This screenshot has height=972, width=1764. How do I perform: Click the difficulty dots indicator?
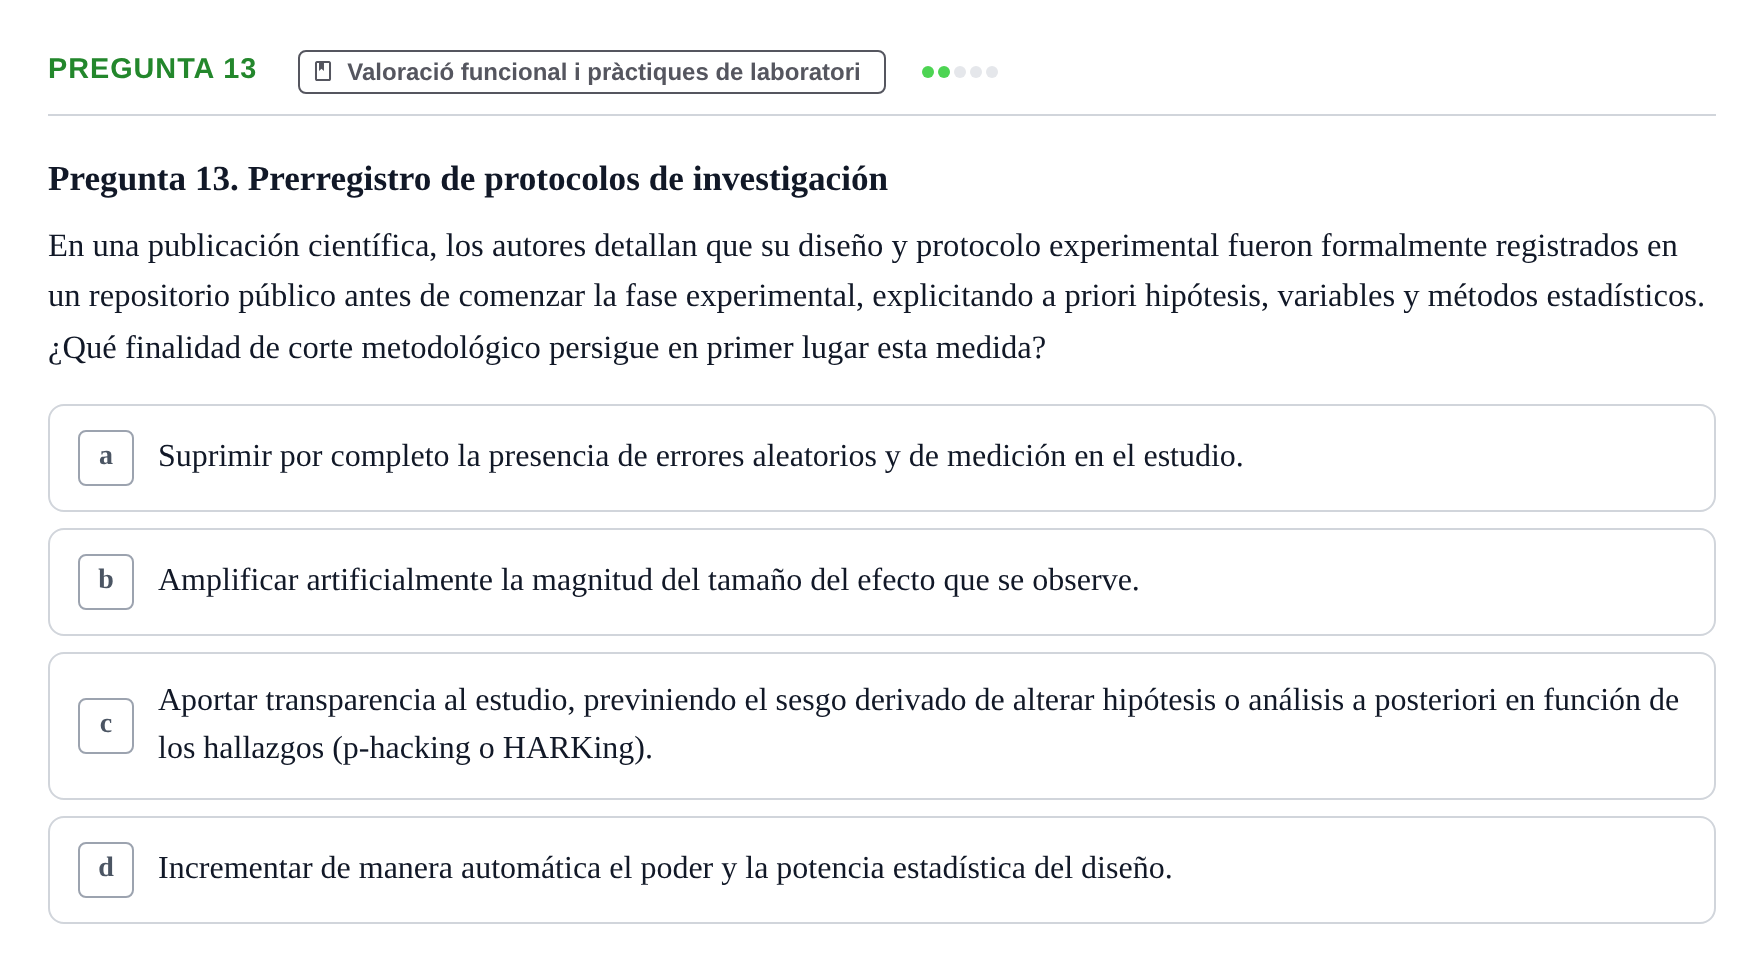(x=960, y=72)
